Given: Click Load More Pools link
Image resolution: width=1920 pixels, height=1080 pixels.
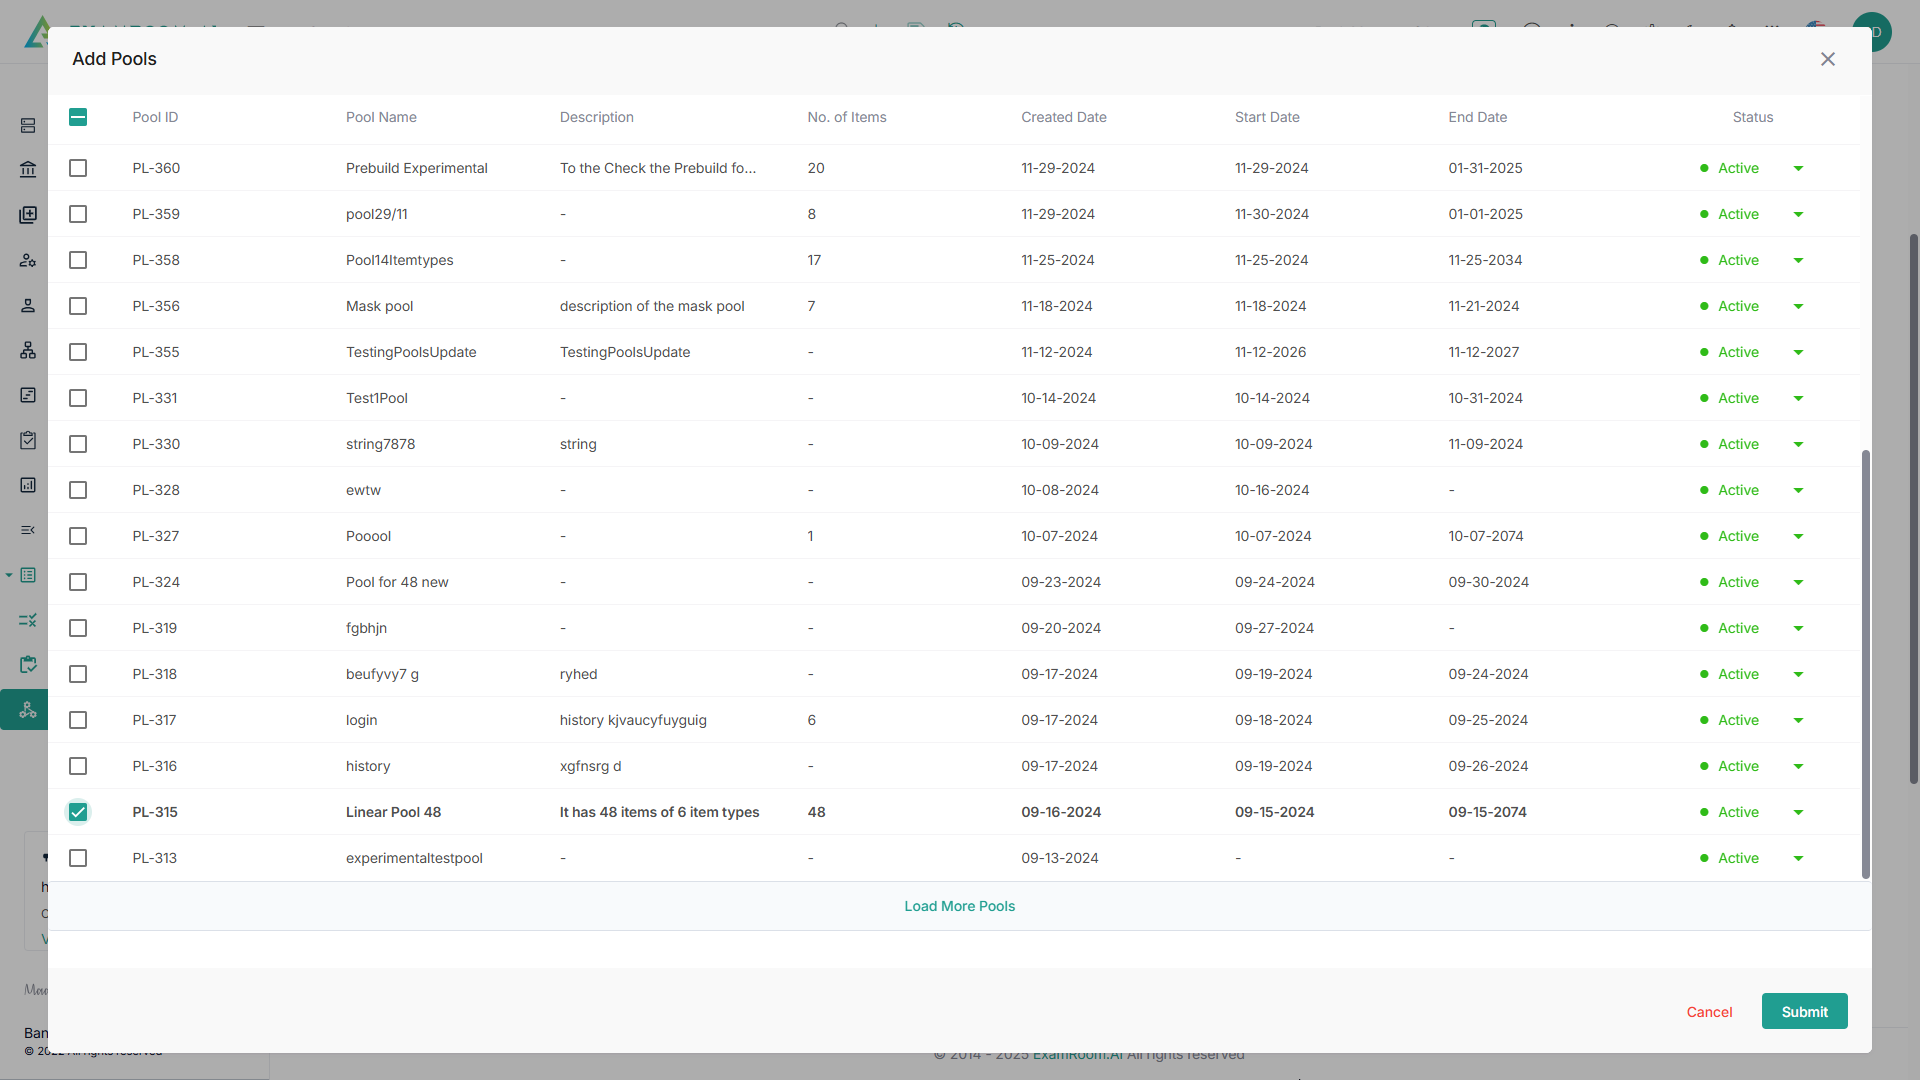Looking at the screenshot, I should pos(959,906).
